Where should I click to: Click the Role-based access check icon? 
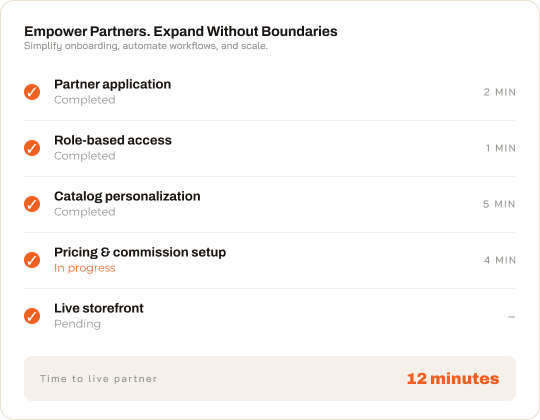[32, 148]
